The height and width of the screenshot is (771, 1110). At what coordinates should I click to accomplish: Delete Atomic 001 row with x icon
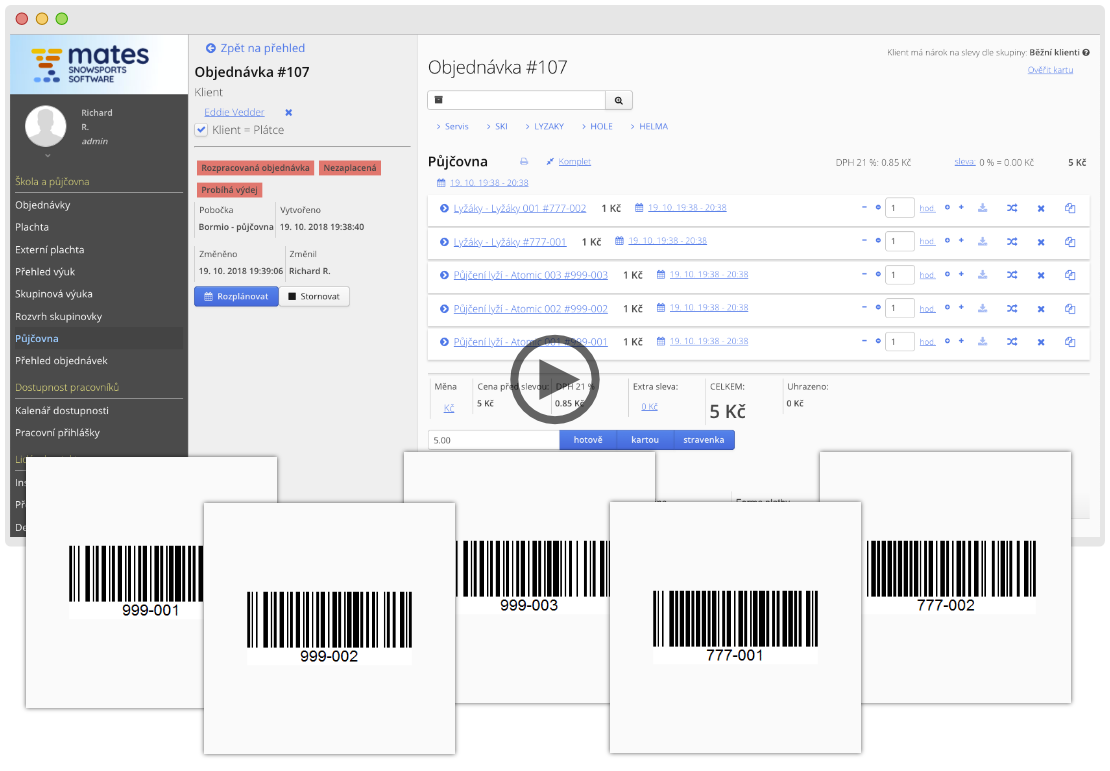pyautogui.click(x=1041, y=343)
